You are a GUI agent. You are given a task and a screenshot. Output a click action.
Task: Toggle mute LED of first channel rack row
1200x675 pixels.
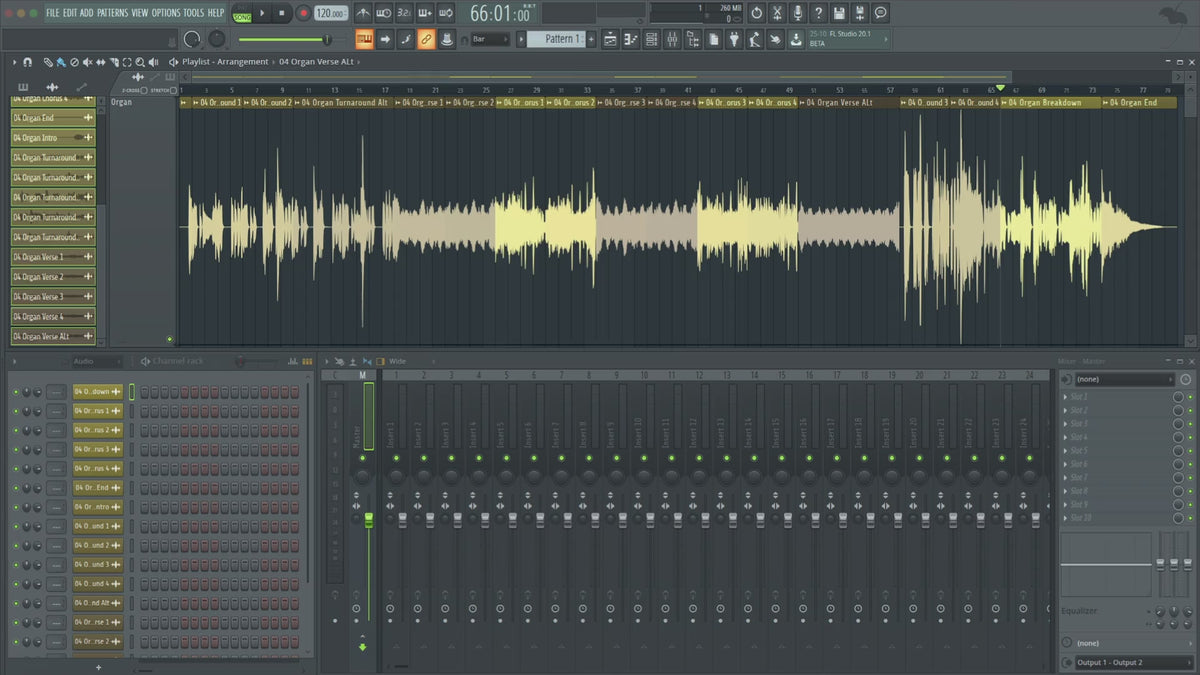16,392
